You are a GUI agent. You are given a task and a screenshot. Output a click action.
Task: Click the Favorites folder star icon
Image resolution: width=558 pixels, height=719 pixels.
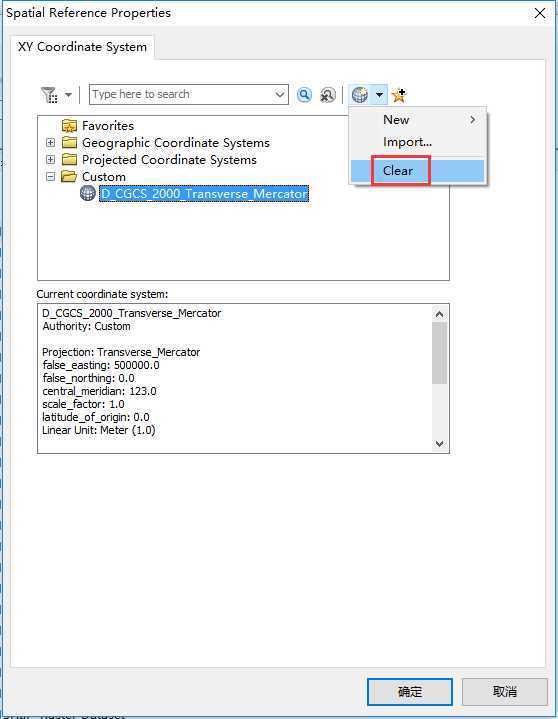coord(69,125)
